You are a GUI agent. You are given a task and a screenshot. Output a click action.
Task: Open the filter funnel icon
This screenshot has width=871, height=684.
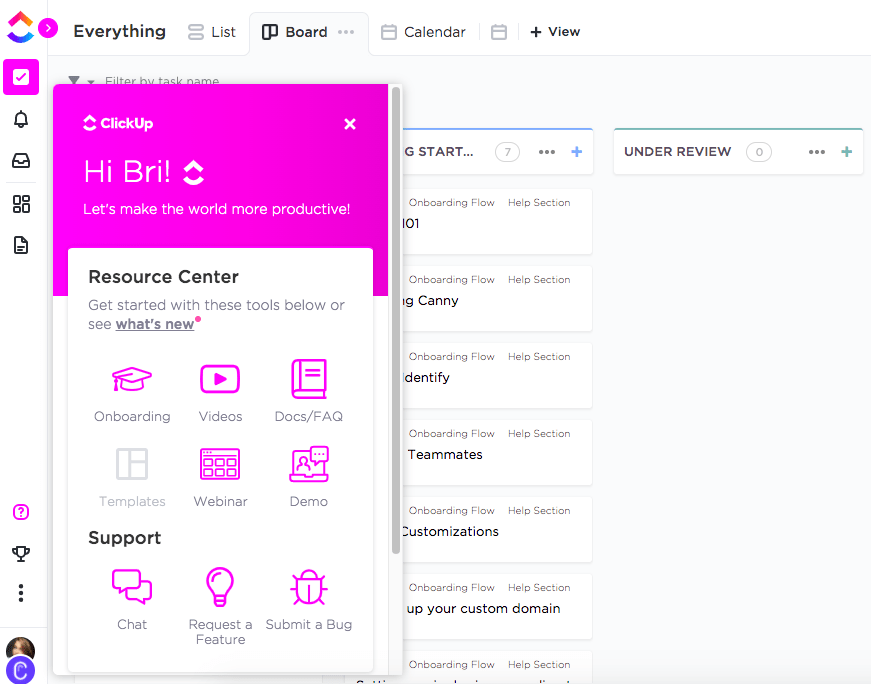(74, 81)
